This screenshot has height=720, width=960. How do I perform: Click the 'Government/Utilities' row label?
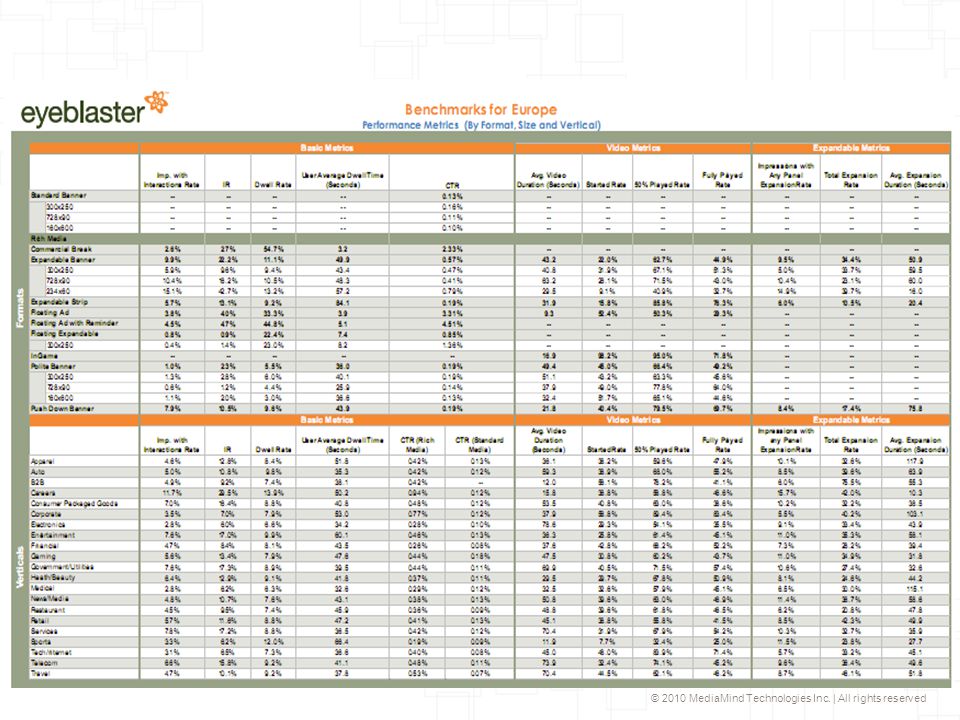pyautogui.click(x=62, y=567)
